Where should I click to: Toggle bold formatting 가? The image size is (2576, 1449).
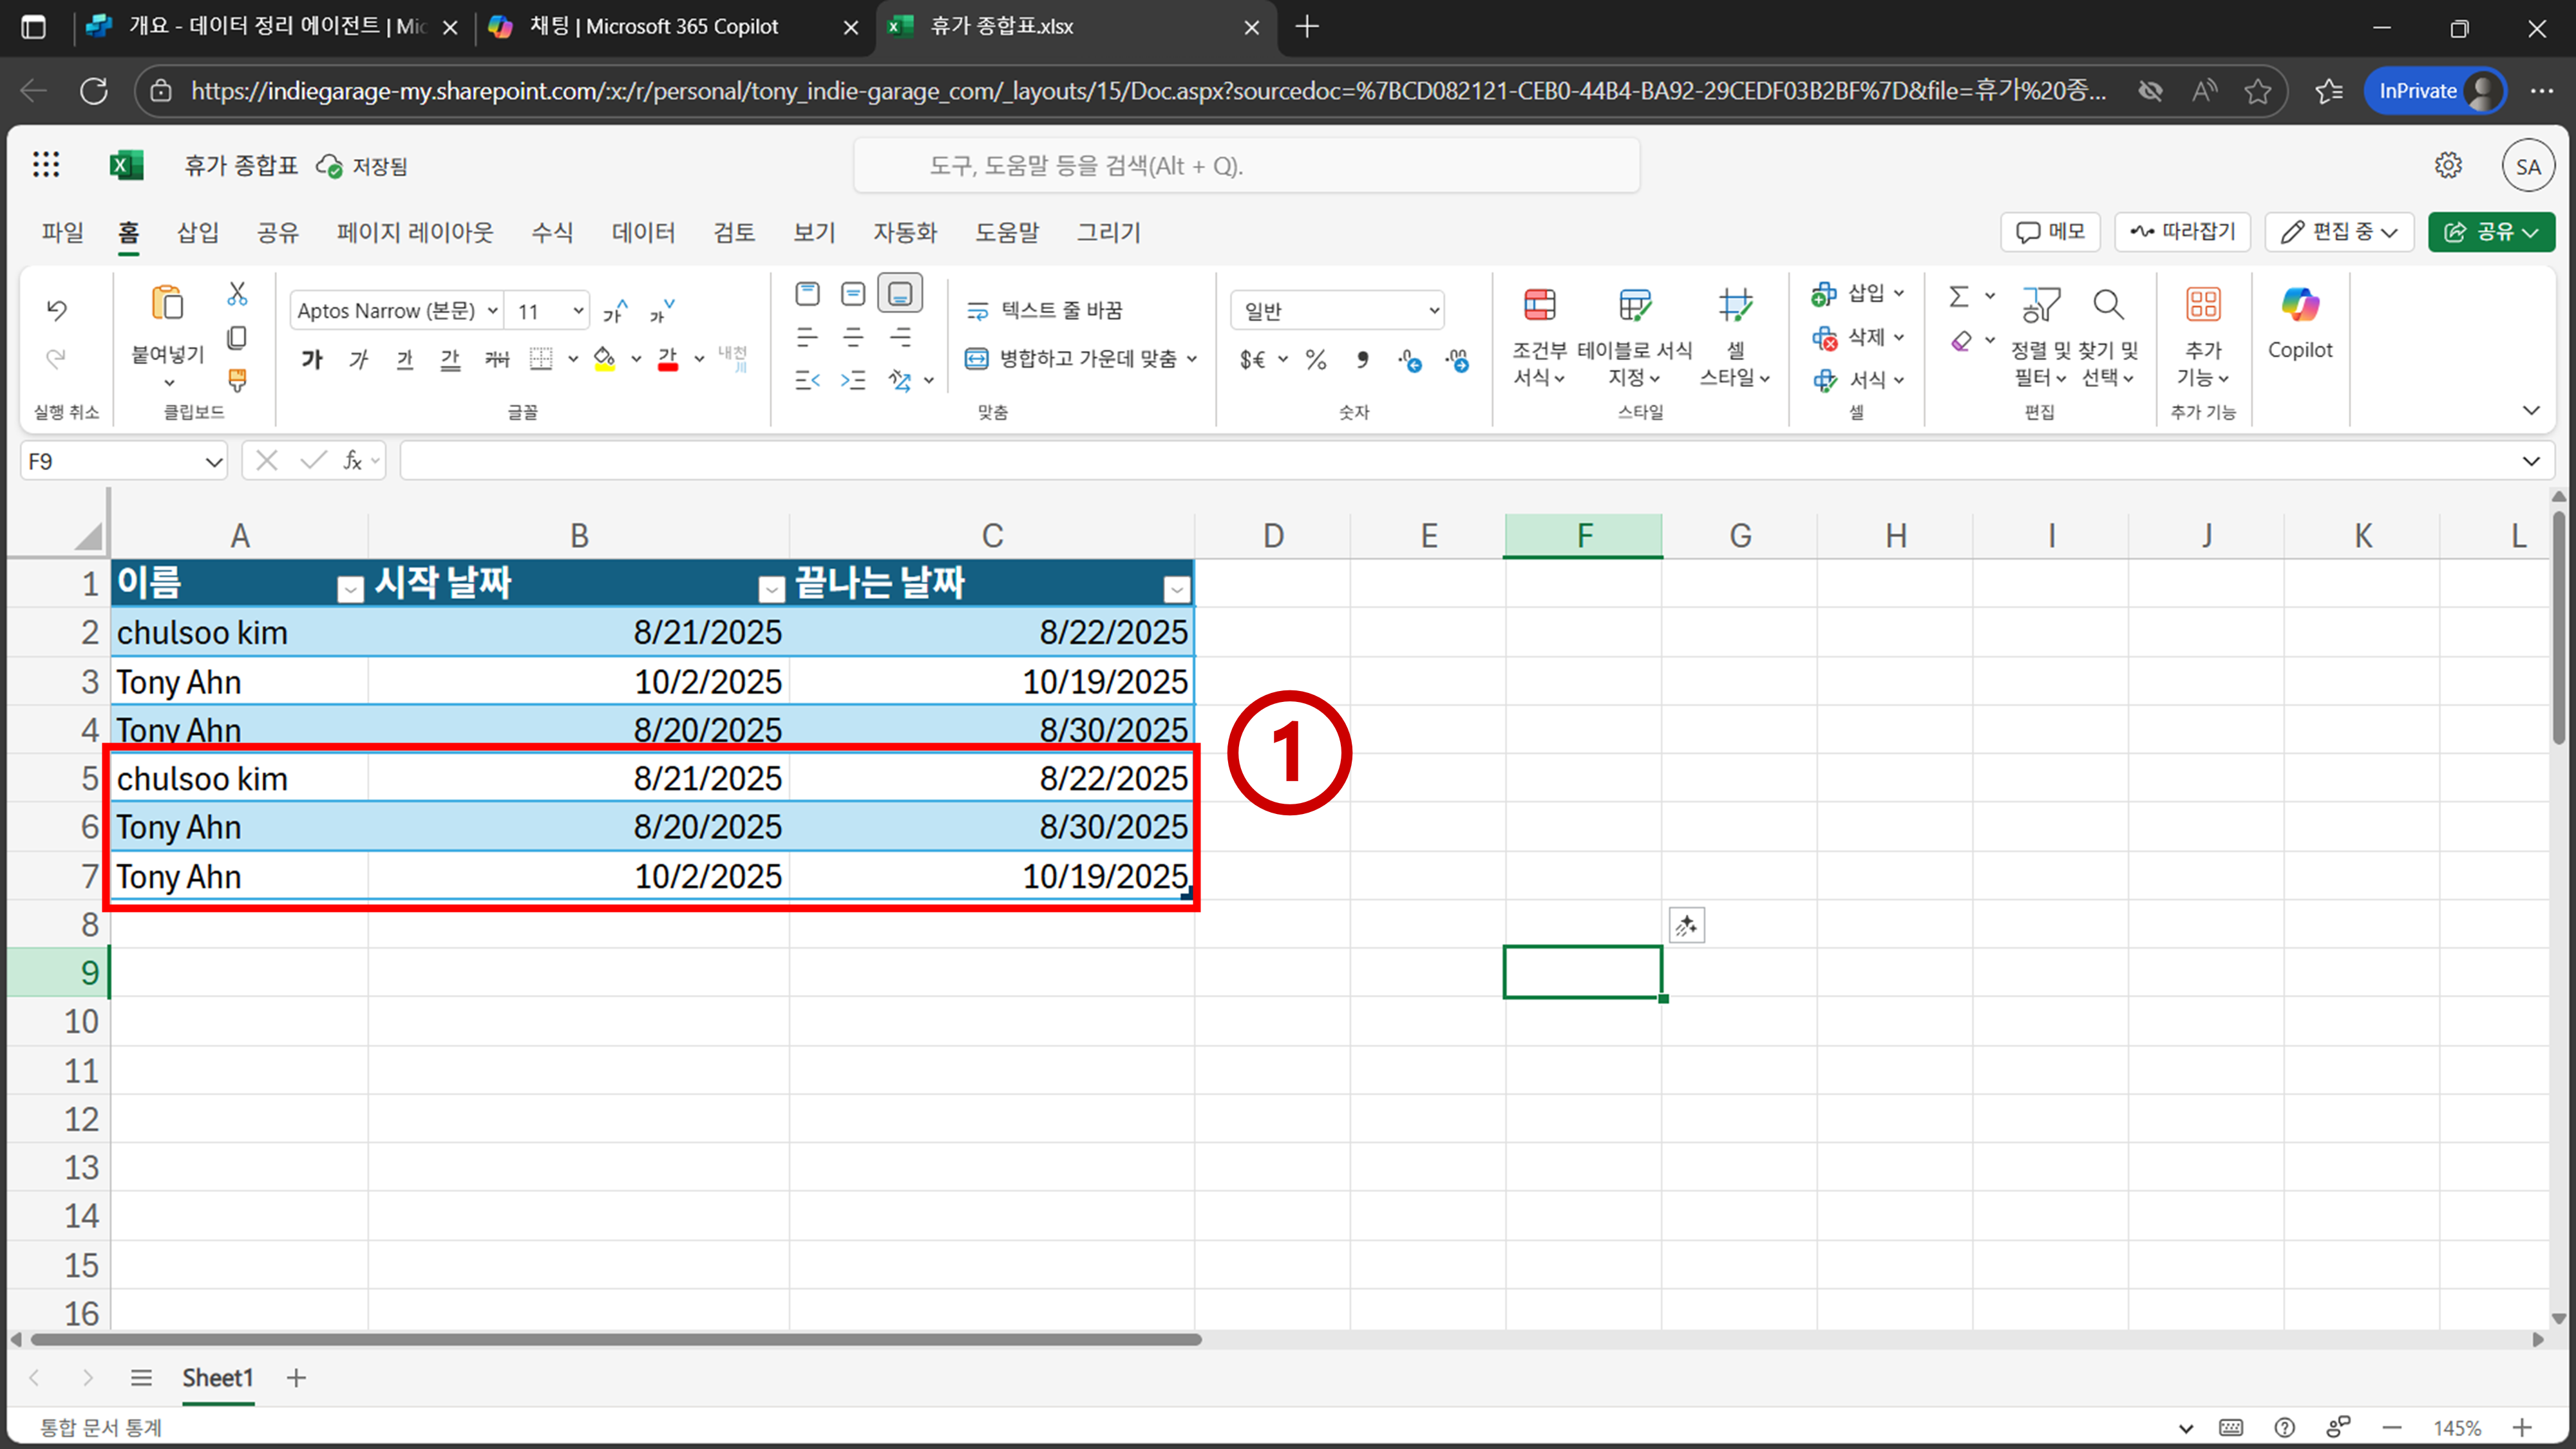click(x=312, y=359)
